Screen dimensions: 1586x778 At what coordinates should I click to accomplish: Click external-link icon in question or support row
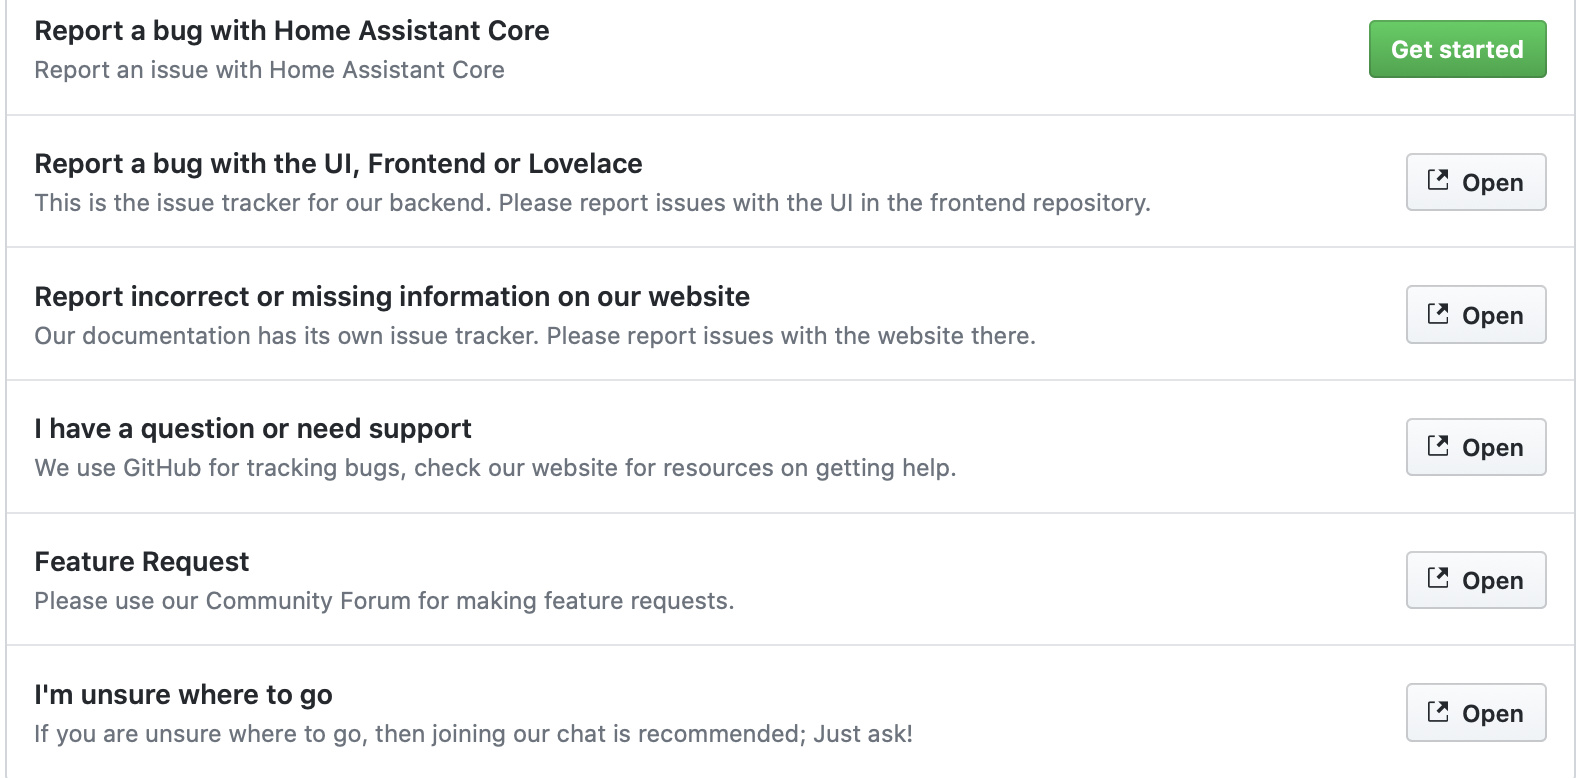click(x=1437, y=445)
